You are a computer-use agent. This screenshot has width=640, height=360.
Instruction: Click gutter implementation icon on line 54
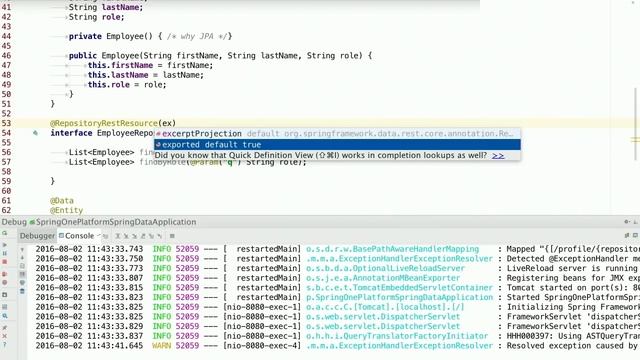[36, 133]
